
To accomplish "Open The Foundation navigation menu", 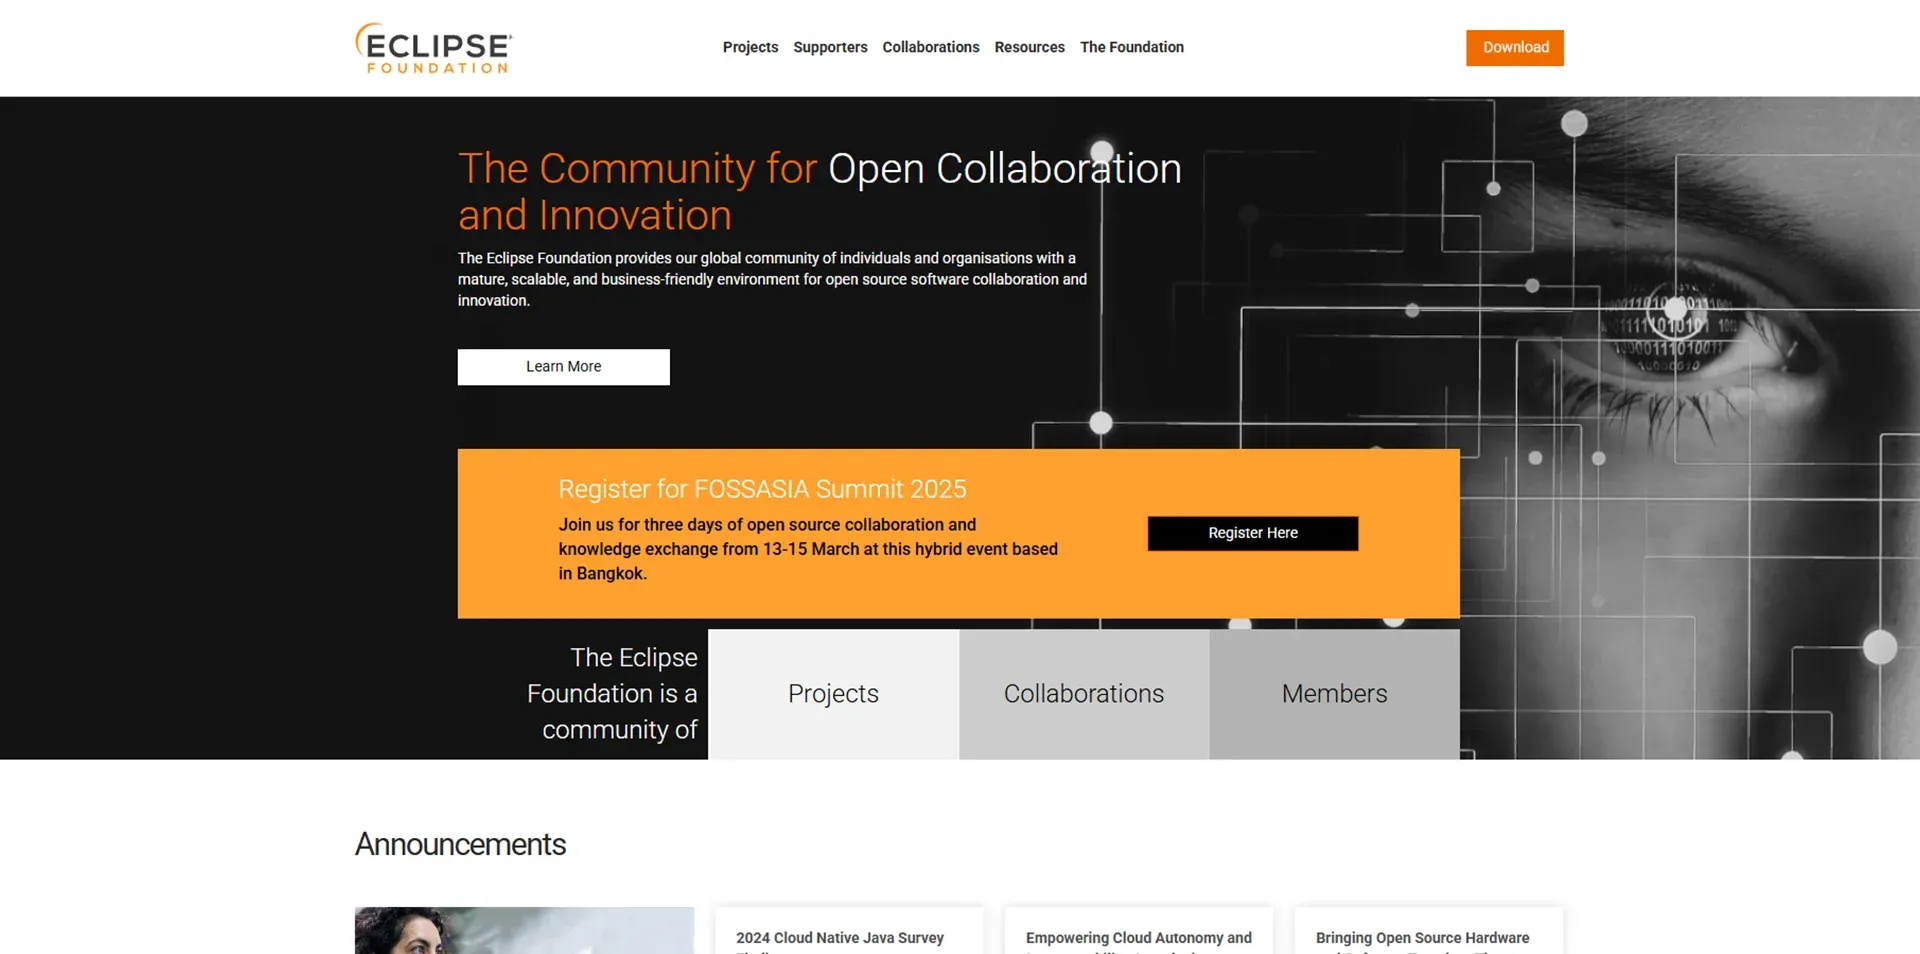I will [1132, 47].
